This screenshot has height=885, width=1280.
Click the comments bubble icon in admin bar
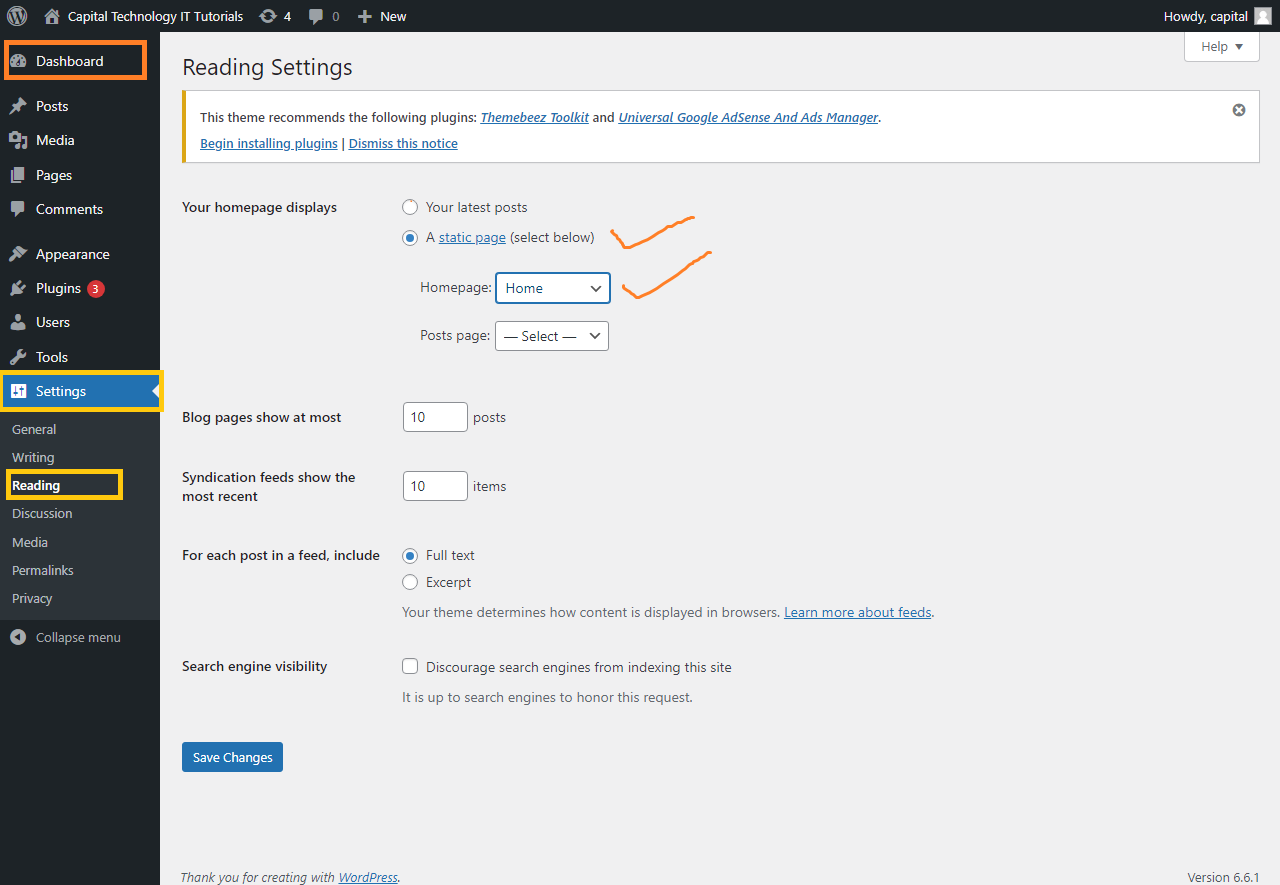tap(316, 16)
